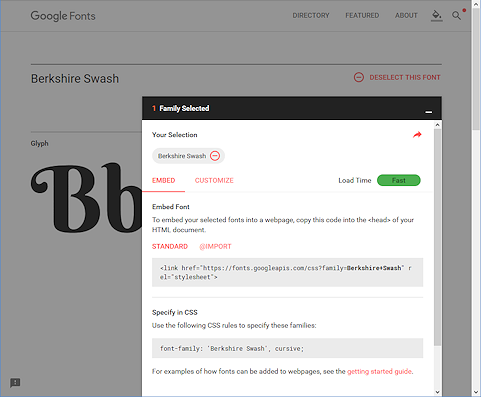Click the minus circle beside Deselect This Font

click(x=359, y=77)
